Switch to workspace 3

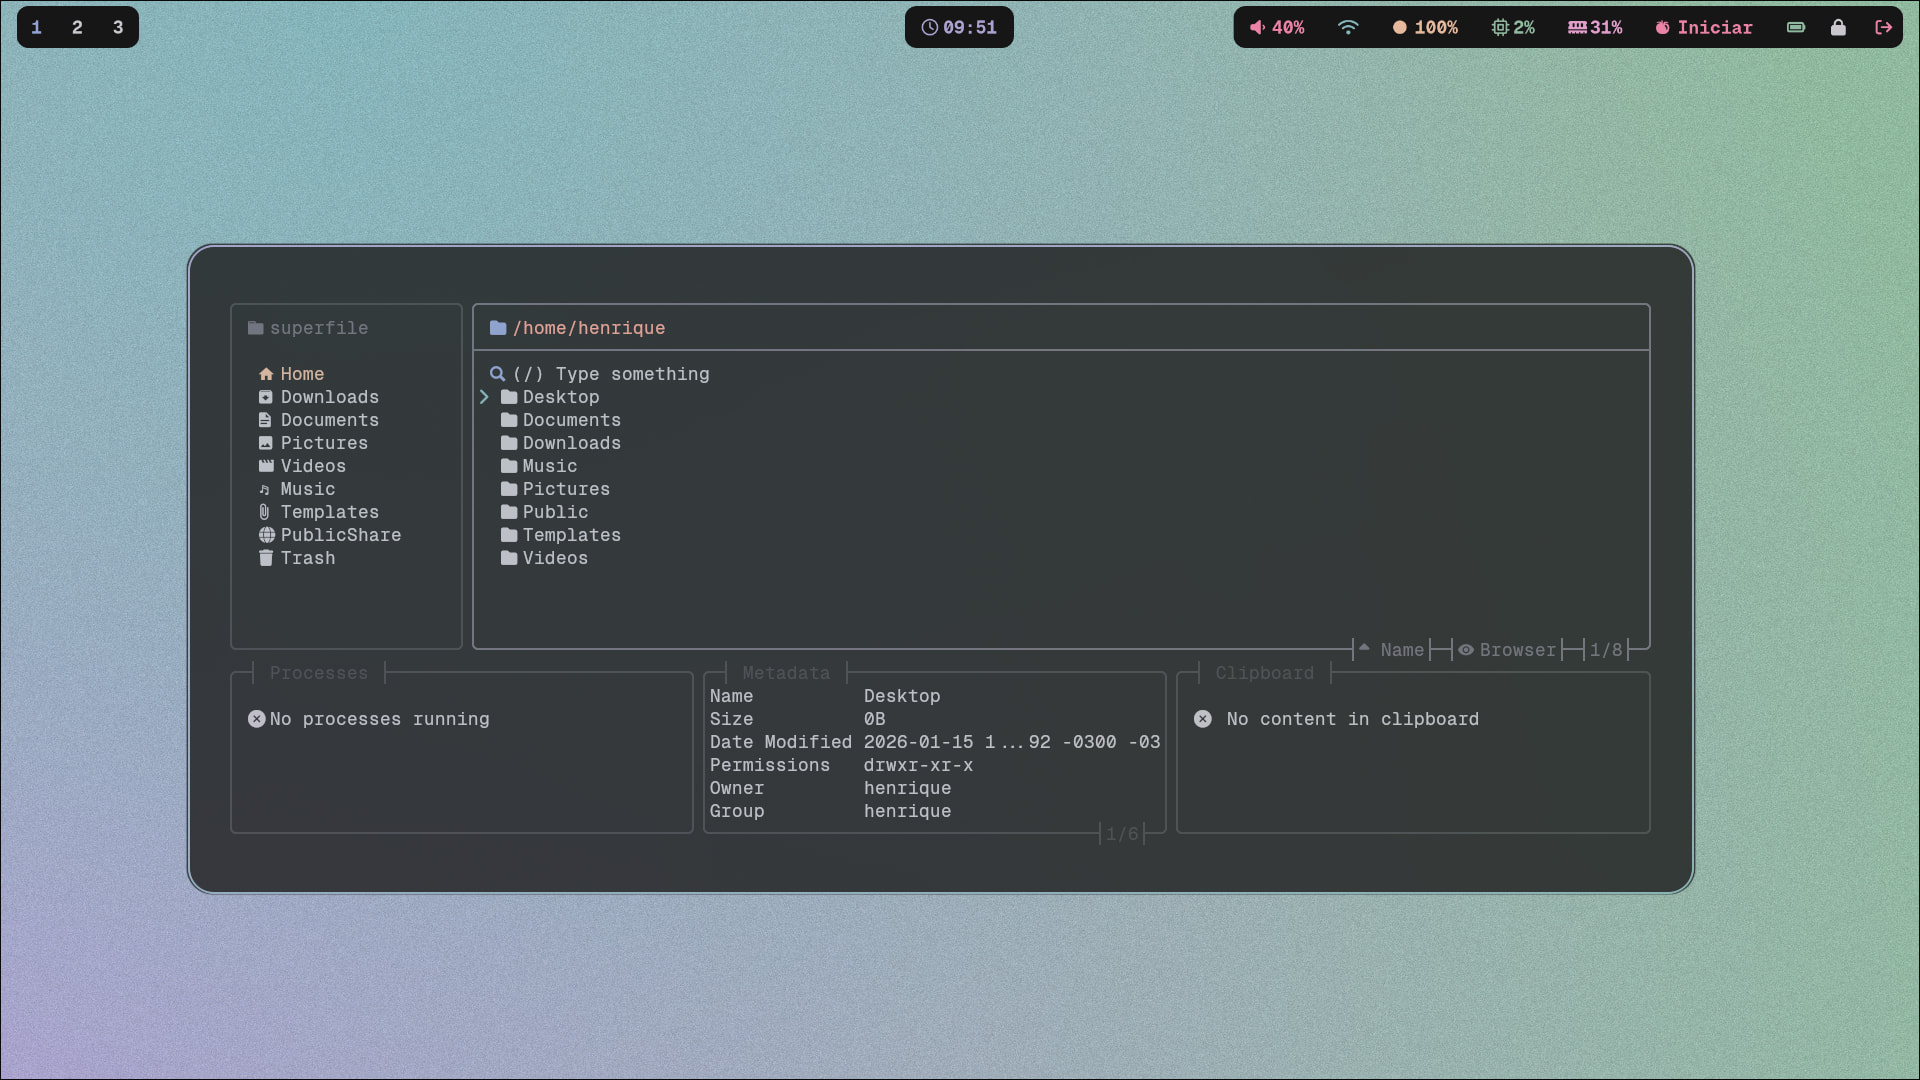click(x=118, y=27)
